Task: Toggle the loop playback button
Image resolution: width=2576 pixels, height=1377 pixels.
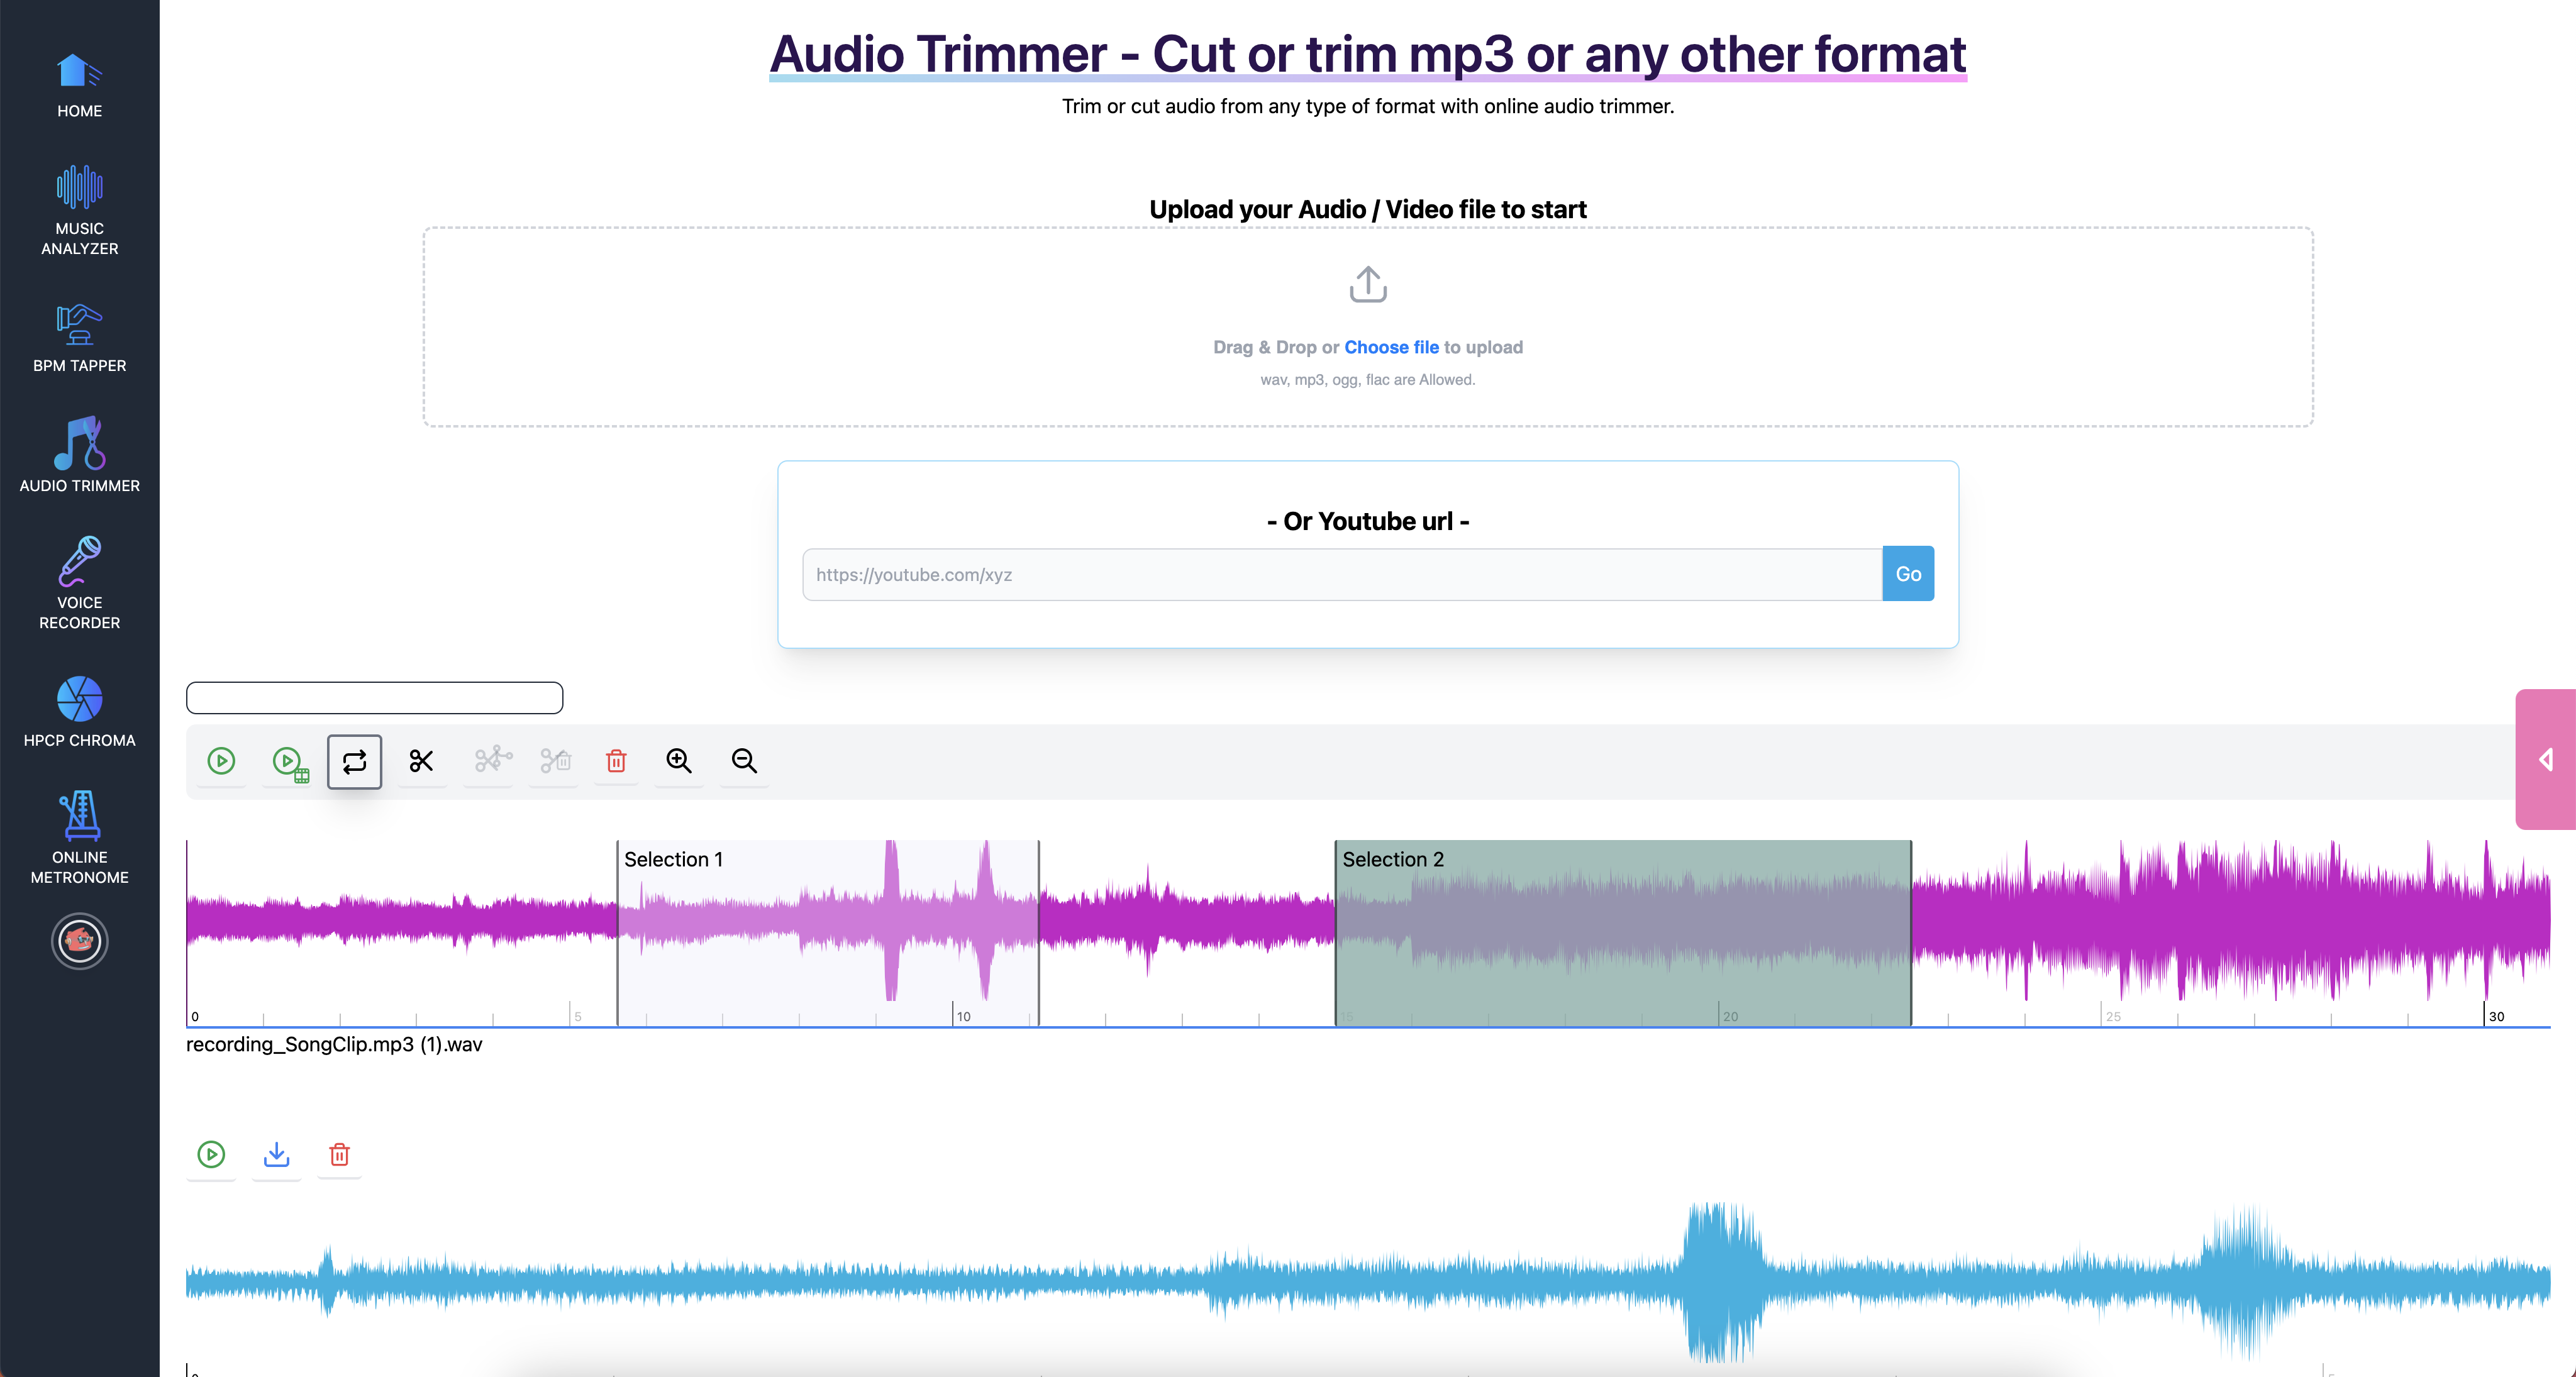Action: tap(354, 762)
